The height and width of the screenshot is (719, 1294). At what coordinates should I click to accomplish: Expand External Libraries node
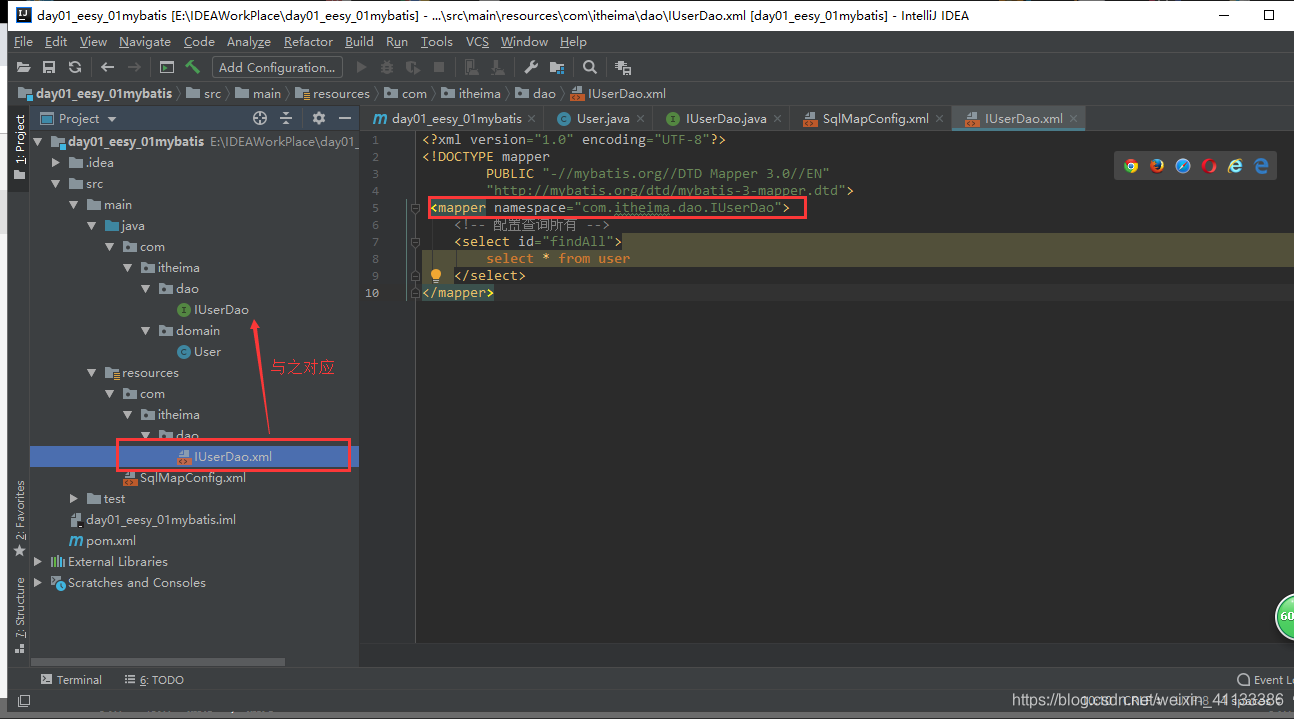38,562
